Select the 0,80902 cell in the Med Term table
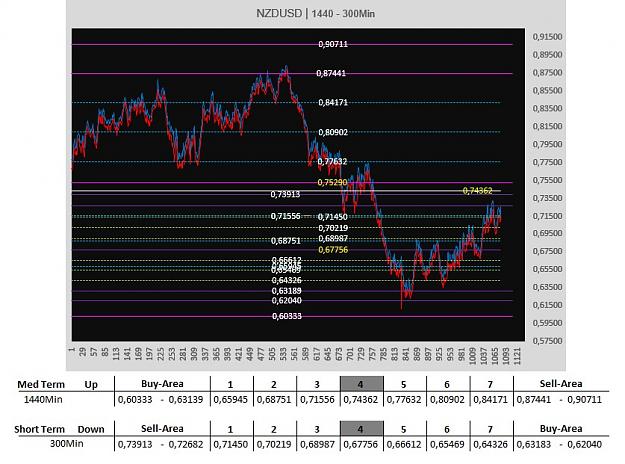This screenshot has width=625, height=464. [x=447, y=399]
